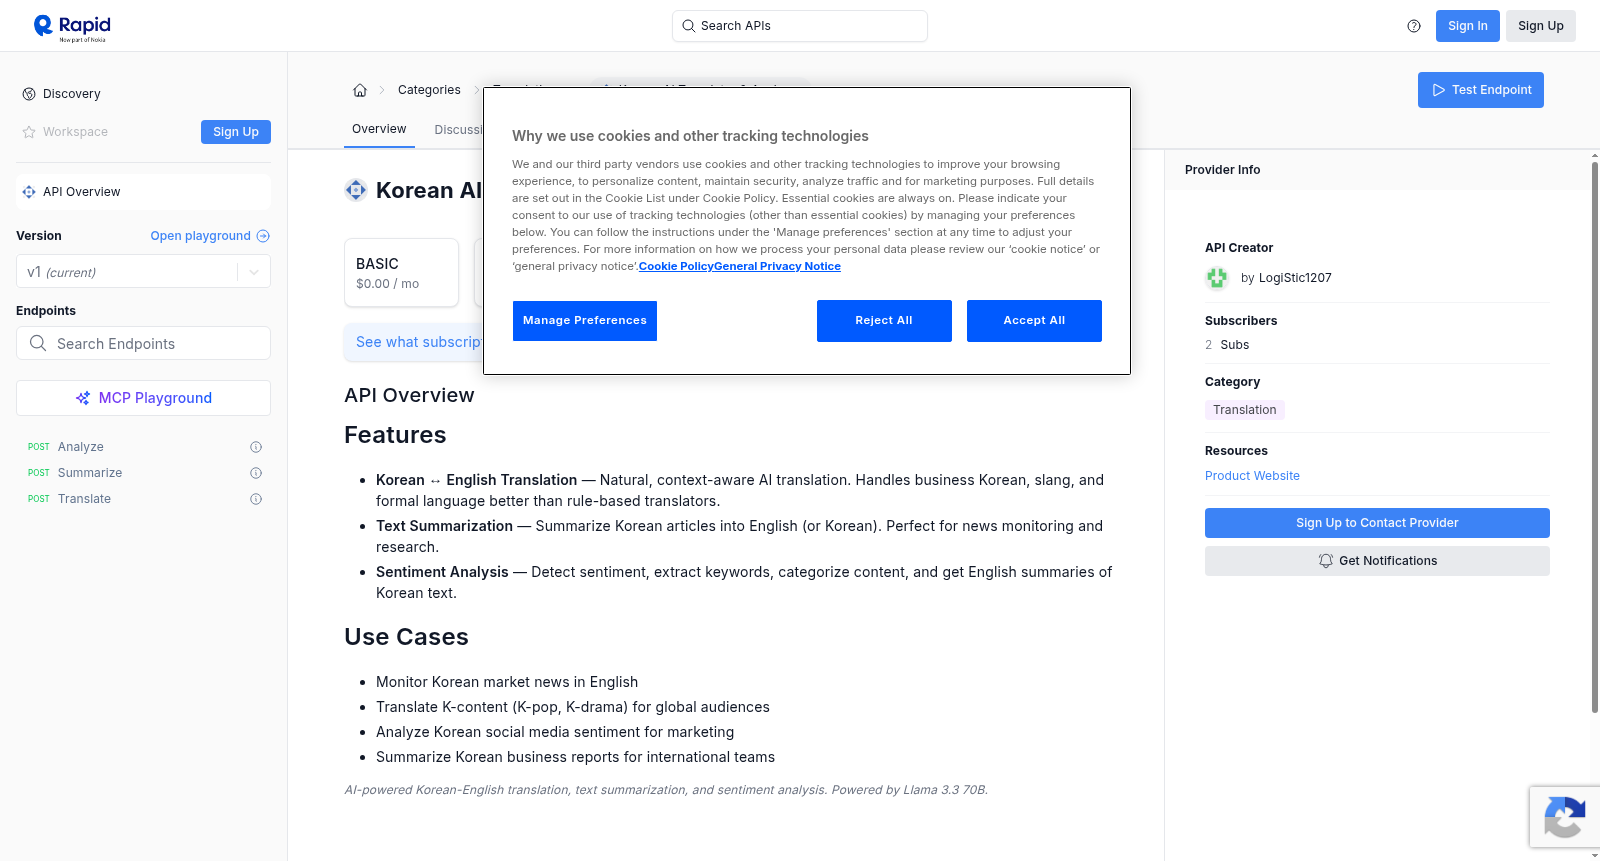Switch to the Discussions tab
Screen dimensions: 1600x861
coord(459,130)
